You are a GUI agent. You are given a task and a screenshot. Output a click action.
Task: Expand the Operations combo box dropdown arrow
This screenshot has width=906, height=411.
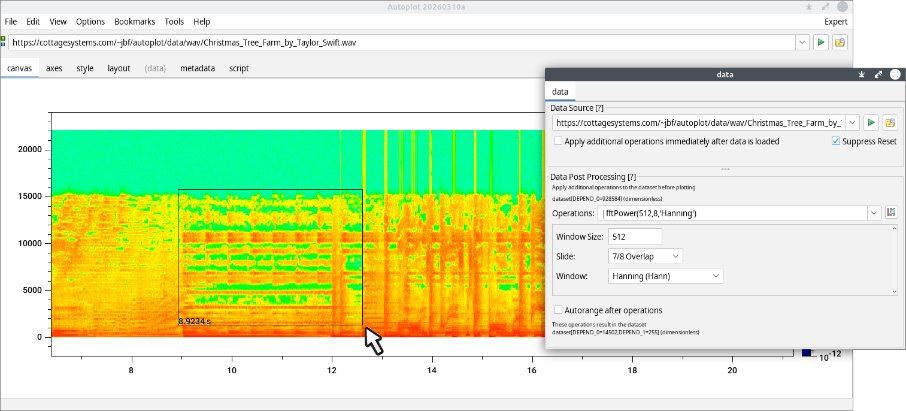coord(873,213)
